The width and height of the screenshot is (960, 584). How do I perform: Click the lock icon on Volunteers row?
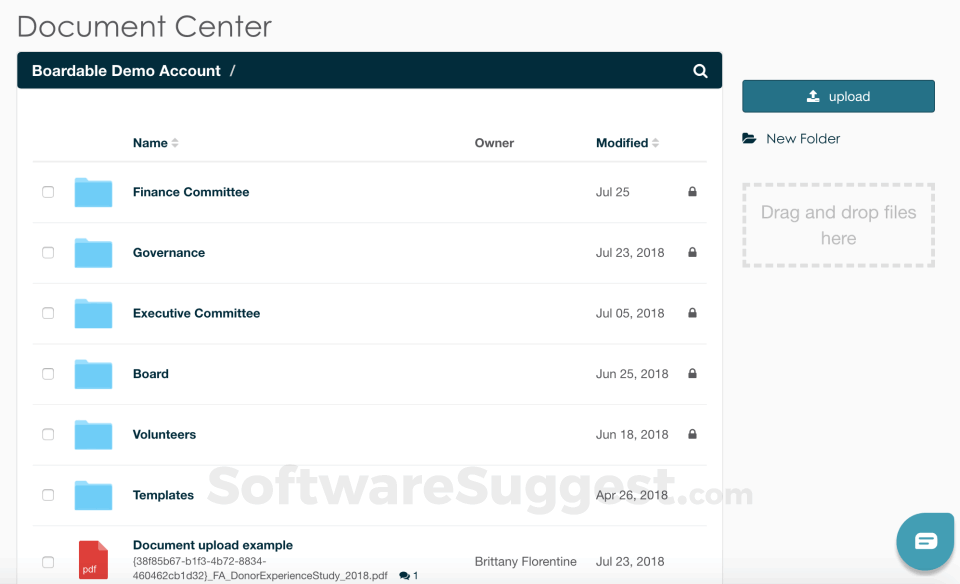pos(691,434)
